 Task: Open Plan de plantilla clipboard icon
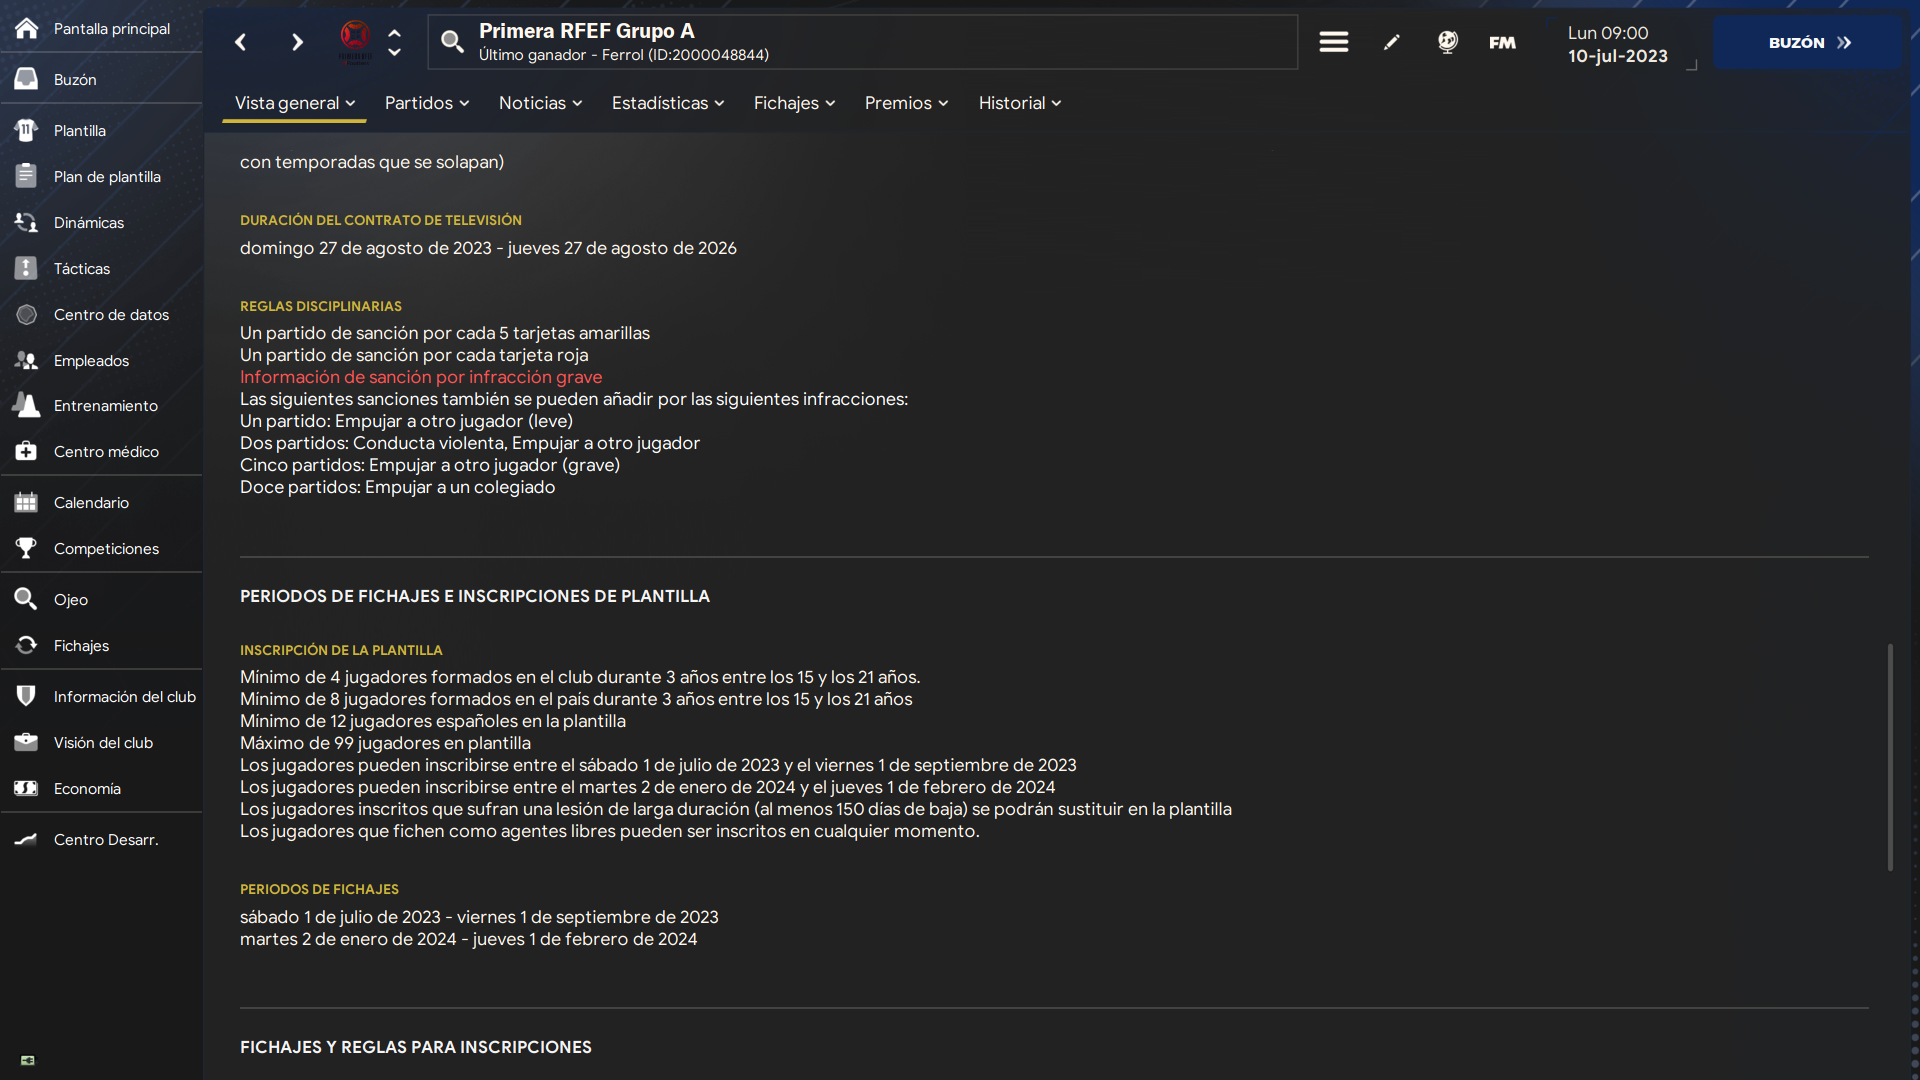pyautogui.click(x=27, y=176)
